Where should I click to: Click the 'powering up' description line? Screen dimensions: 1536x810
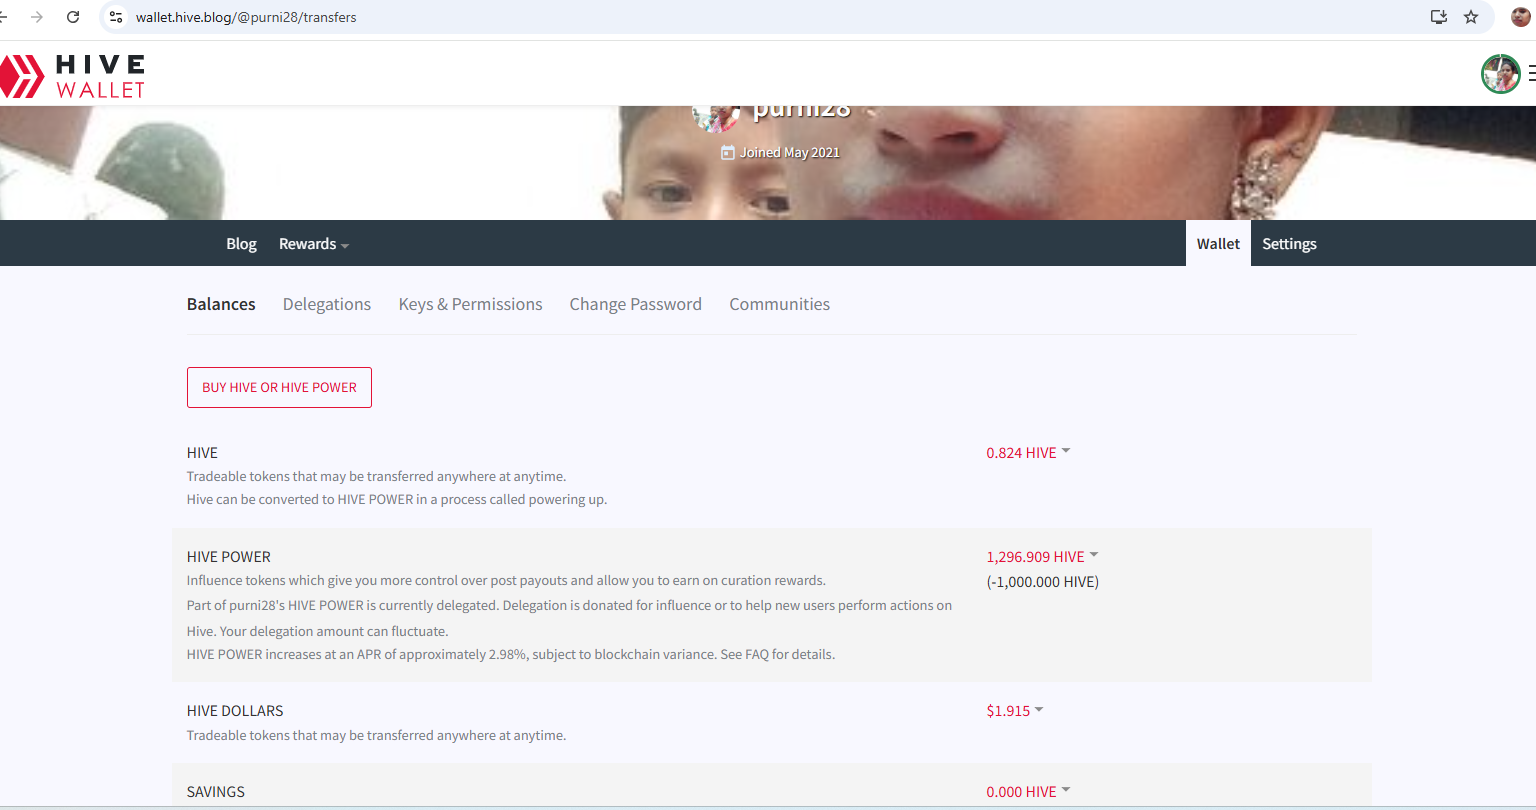tap(397, 500)
